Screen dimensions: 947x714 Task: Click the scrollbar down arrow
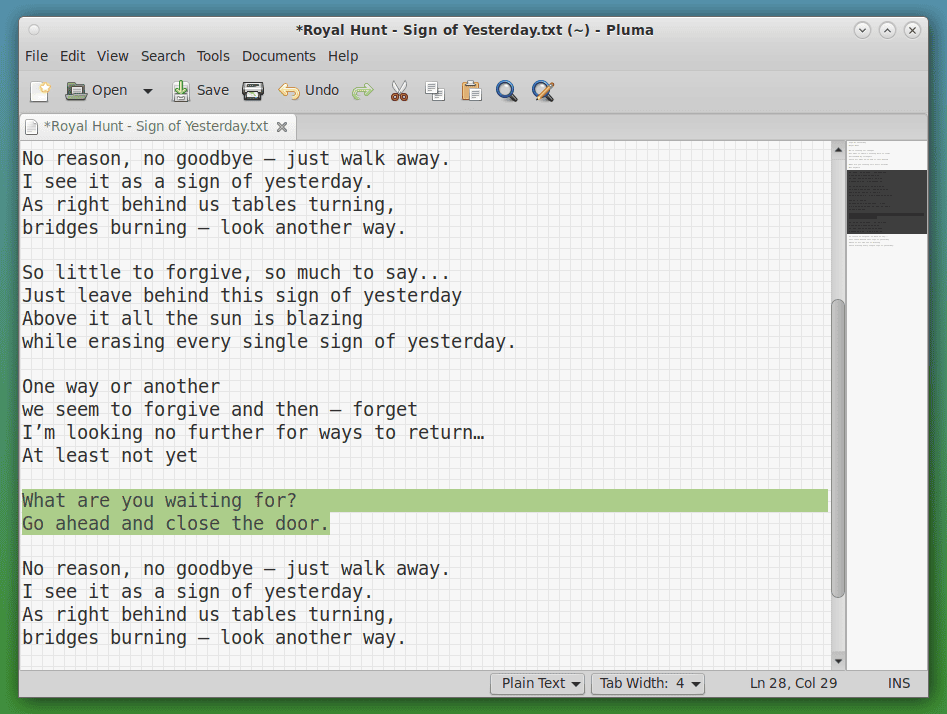point(838,661)
